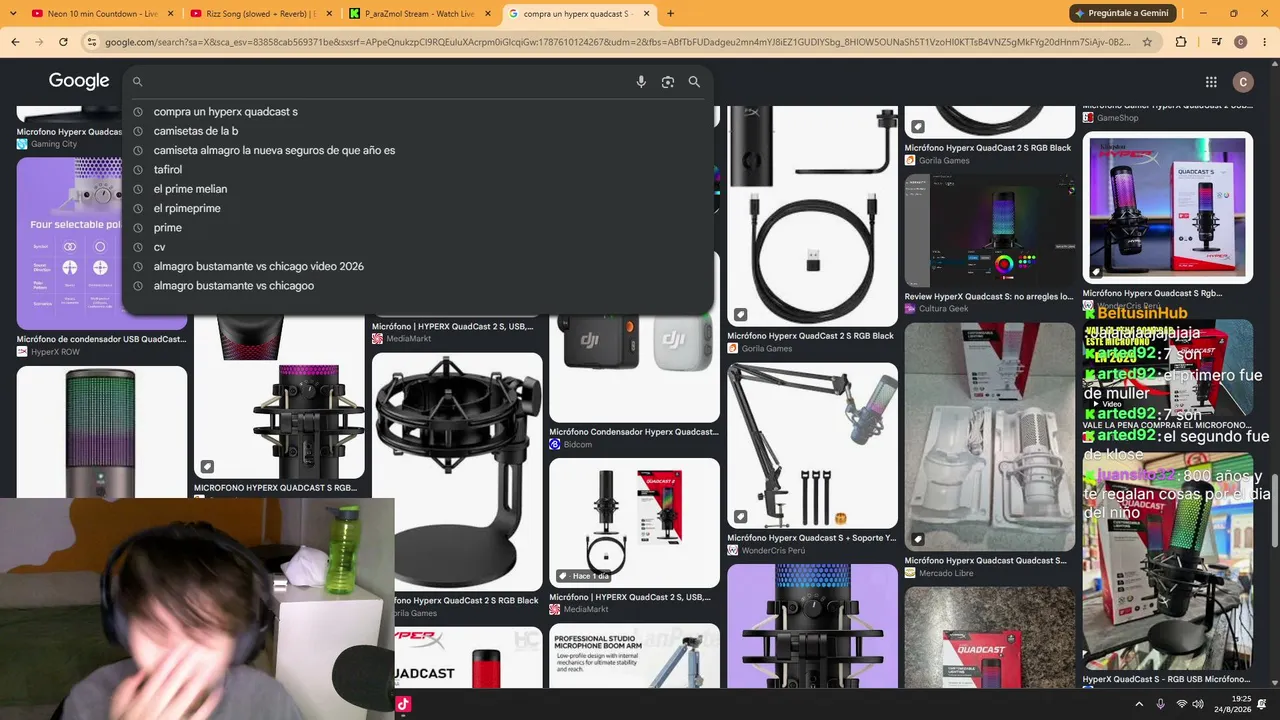Viewport: 1280px width, 720px height.
Task: Select 'almagro bustamante vs chicago video 2026'
Action: coord(418,266)
